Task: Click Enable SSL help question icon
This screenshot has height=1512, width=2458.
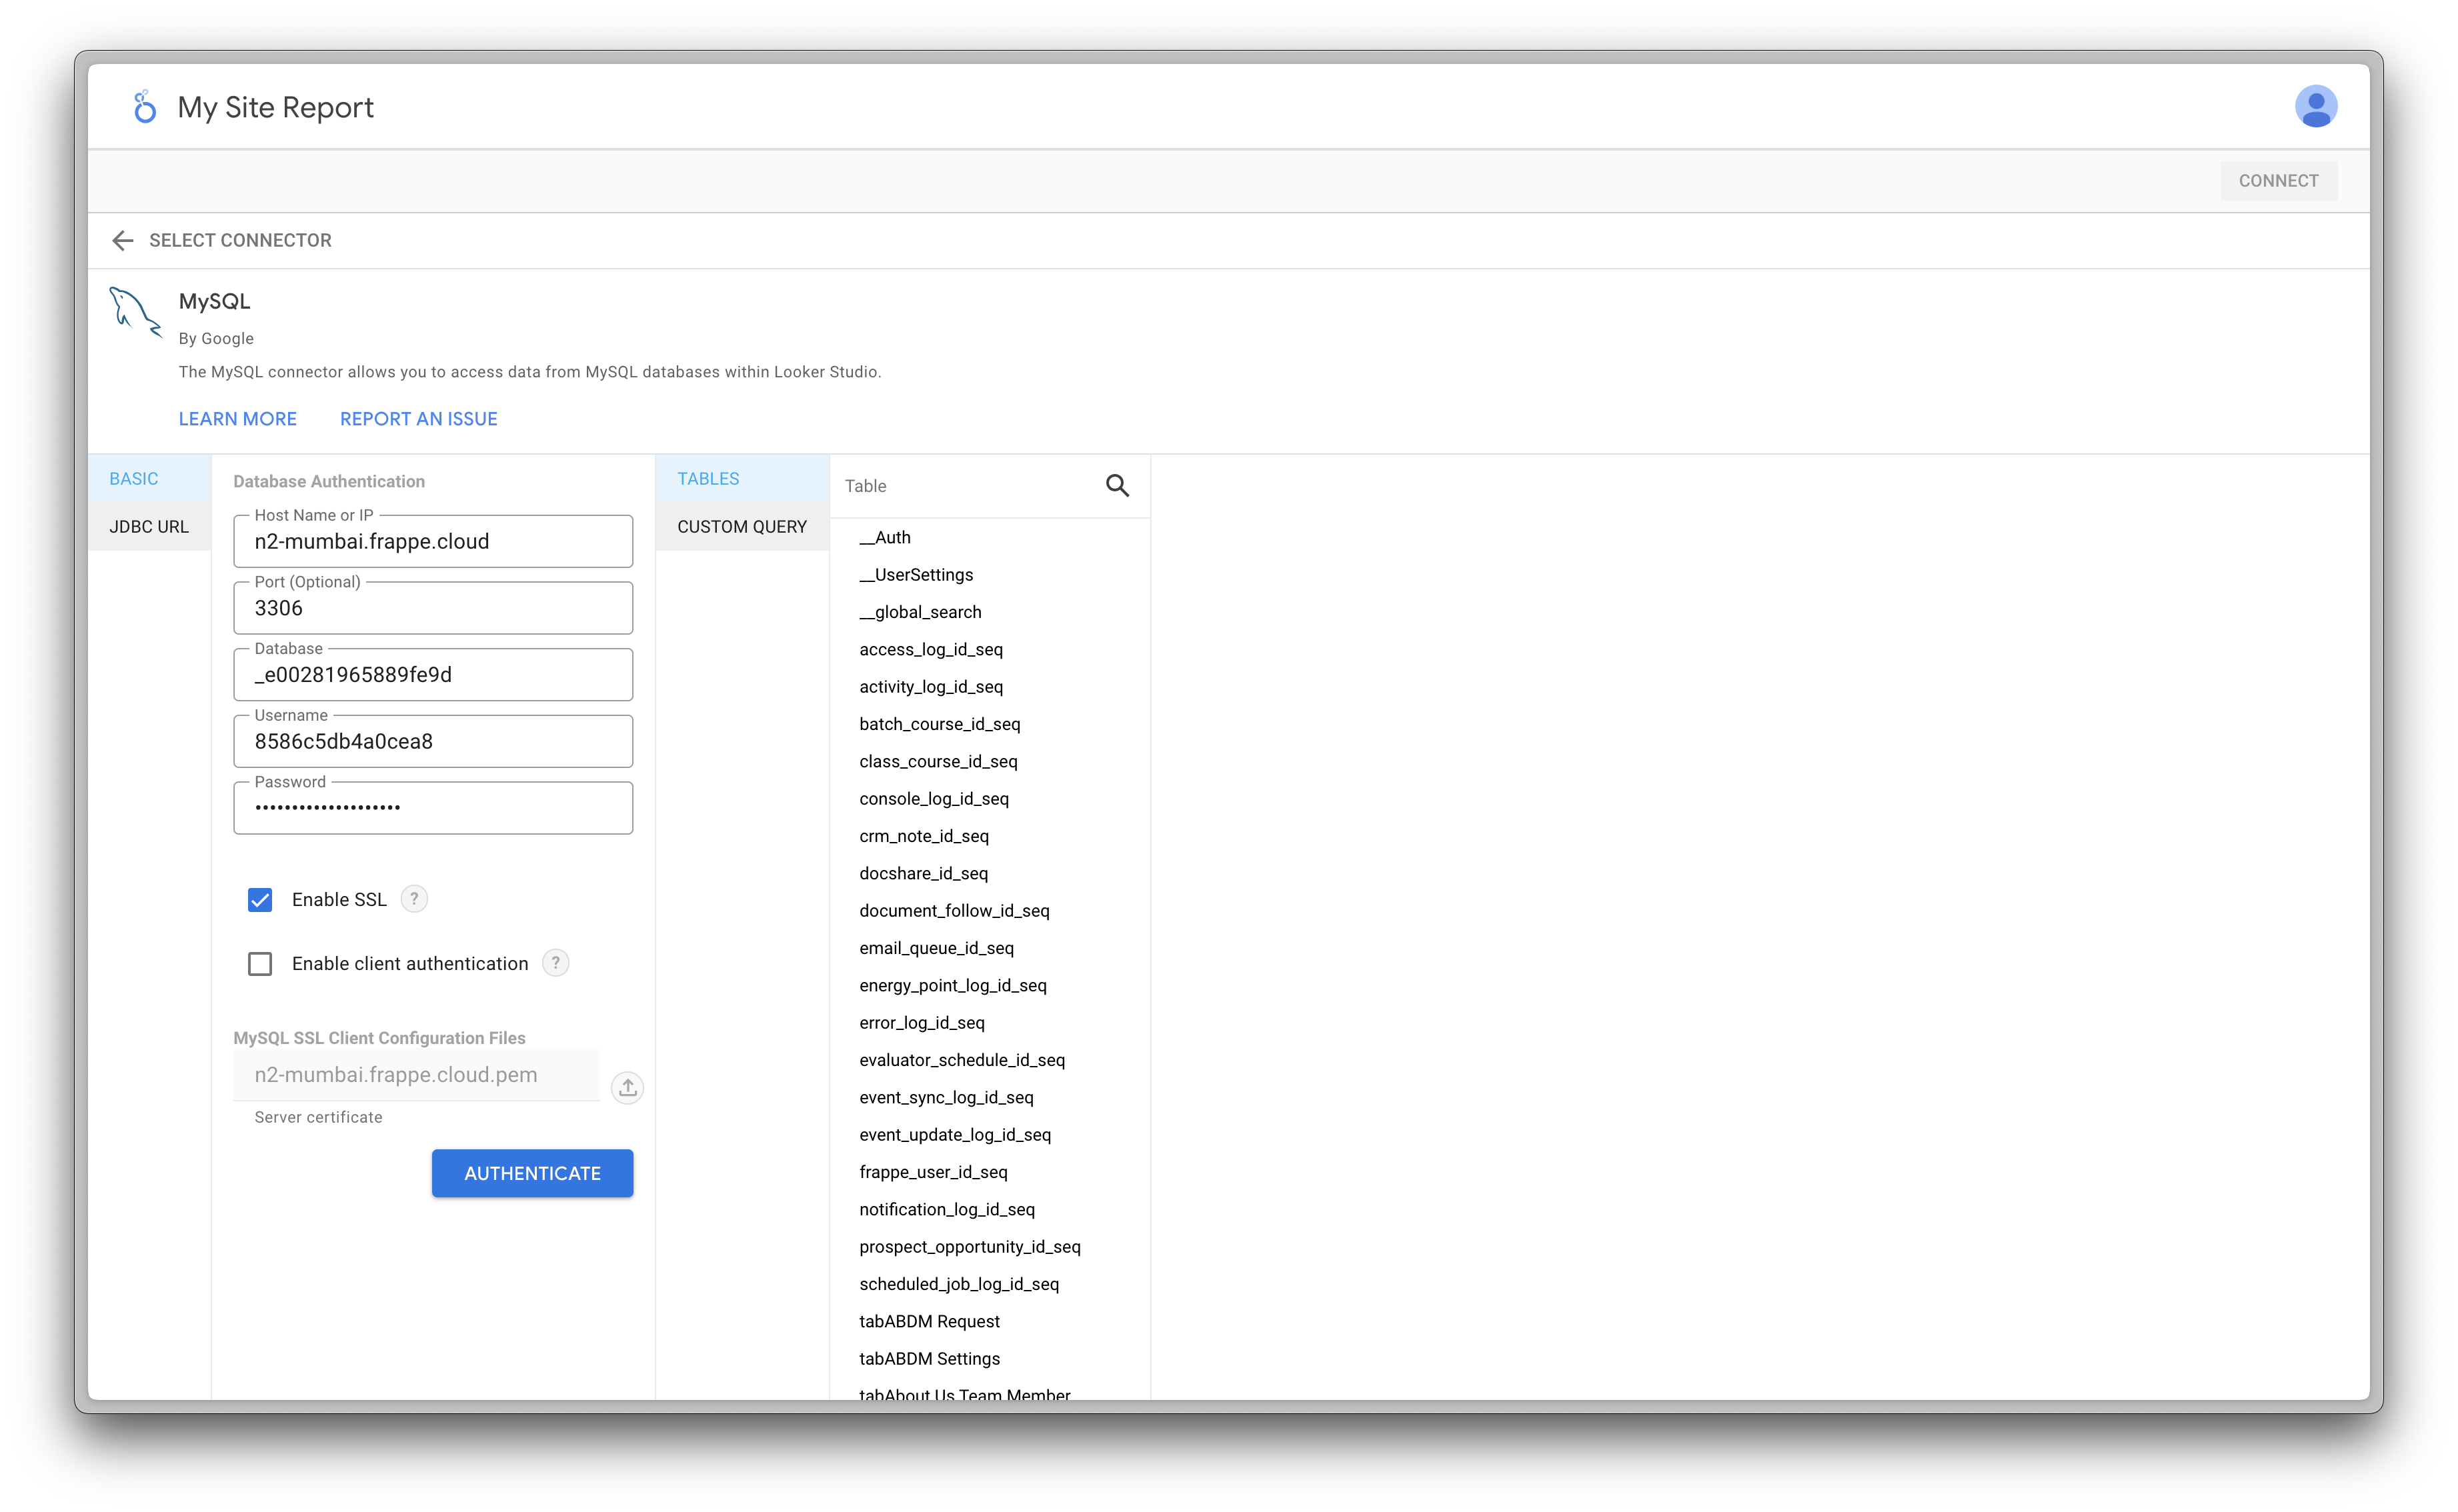Action: (414, 899)
